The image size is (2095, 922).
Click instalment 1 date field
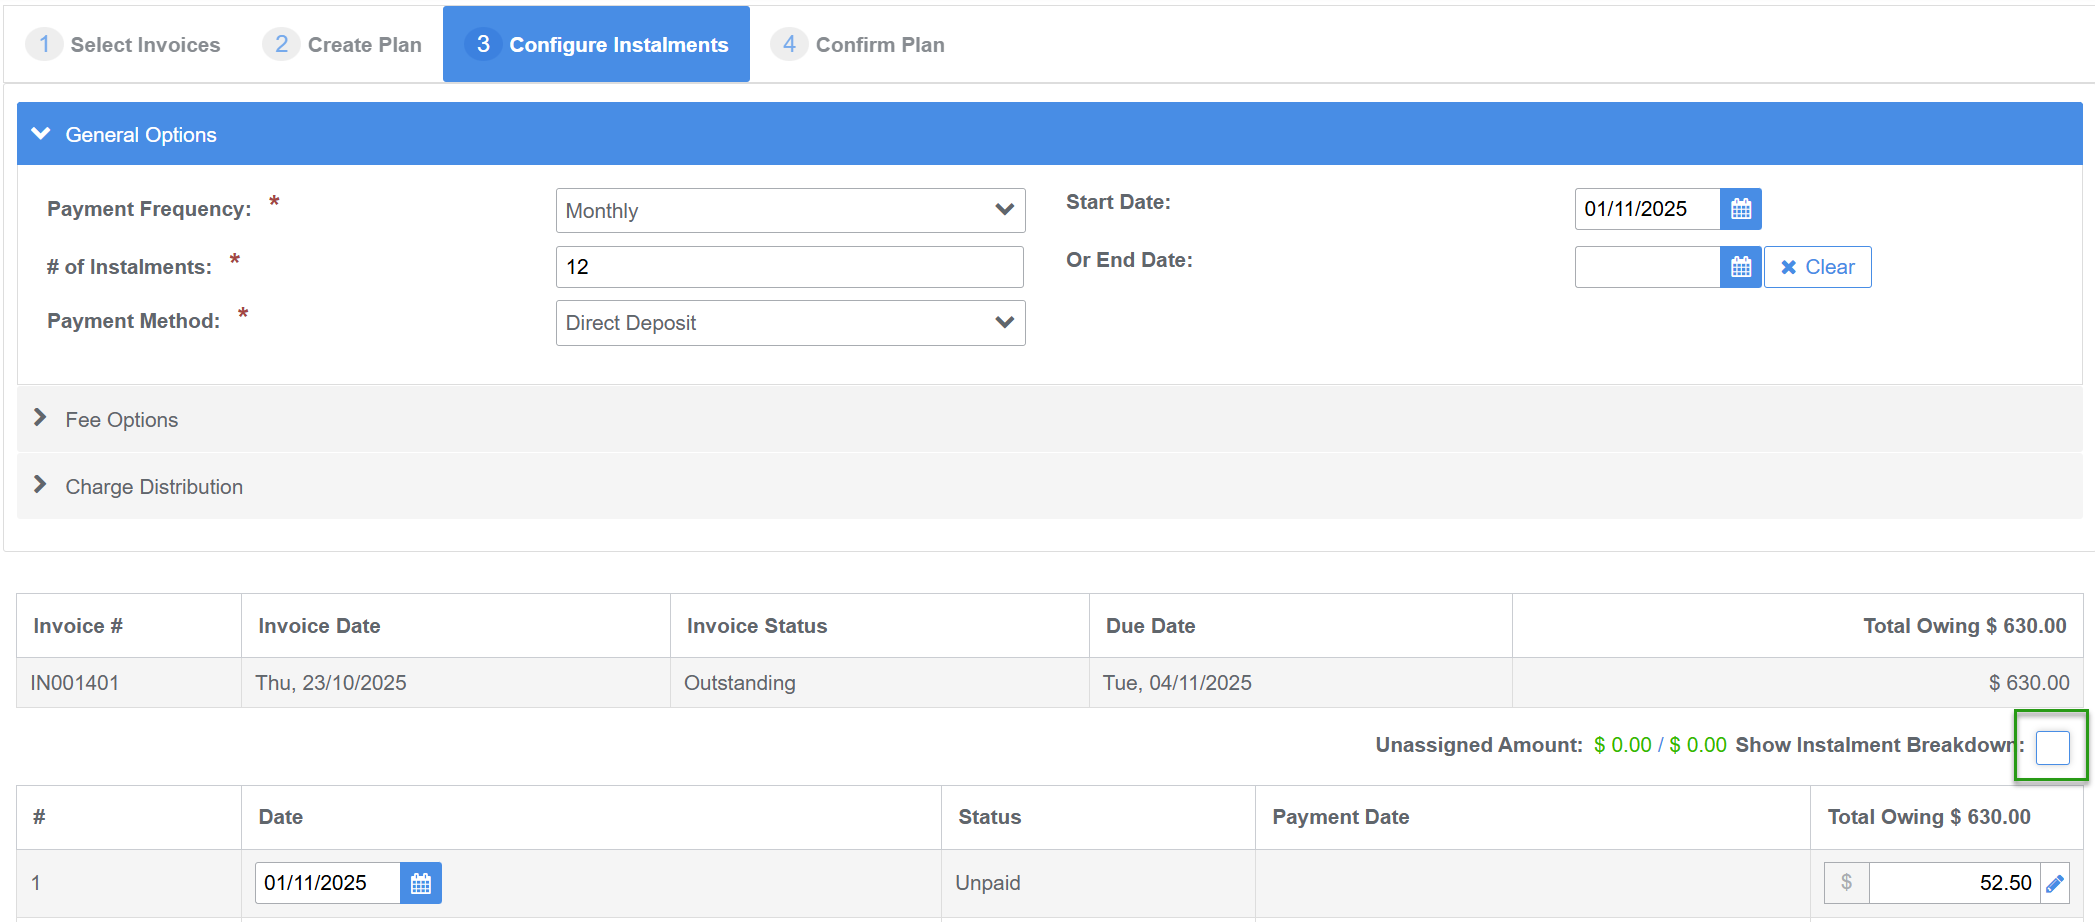click(x=327, y=883)
